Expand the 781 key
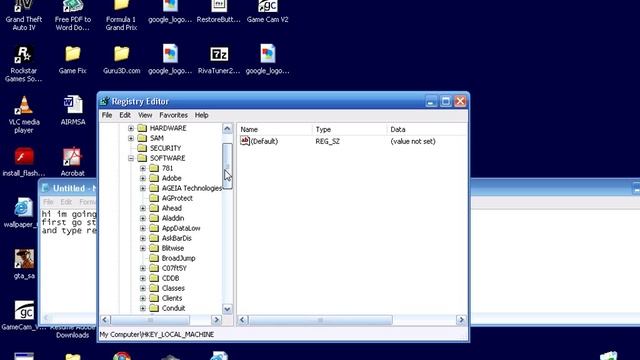 click(x=143, y=168)
